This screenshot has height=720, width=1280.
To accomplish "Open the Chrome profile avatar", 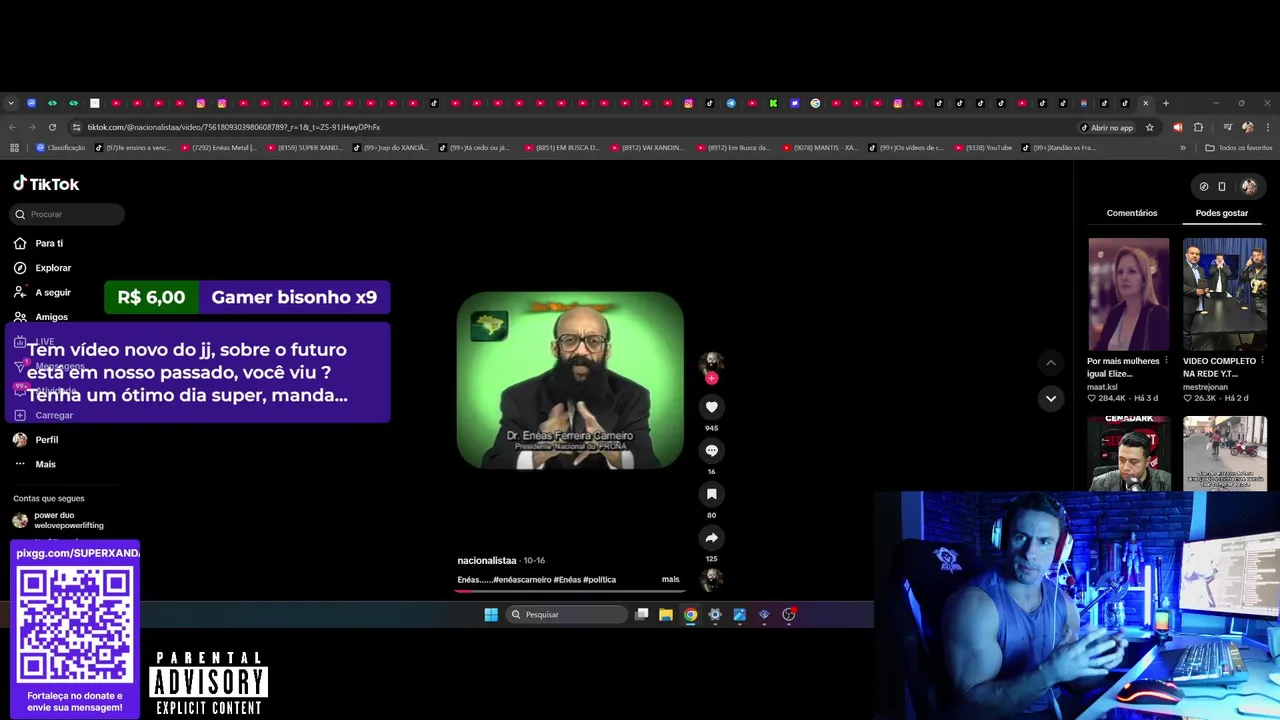I will [x=1247, y=127].
